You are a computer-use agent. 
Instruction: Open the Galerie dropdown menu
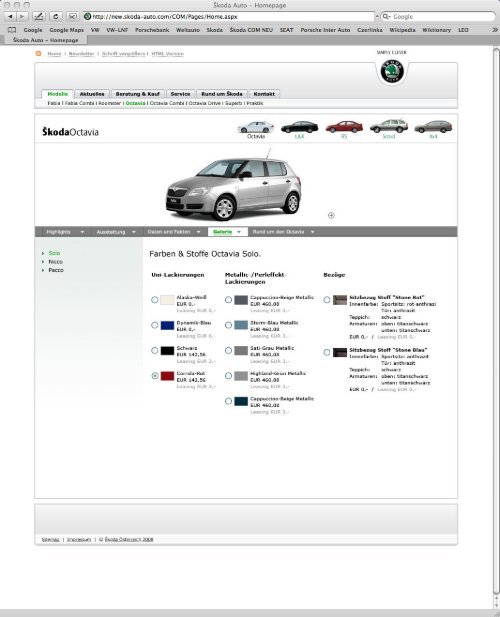[x=227, y=232]
